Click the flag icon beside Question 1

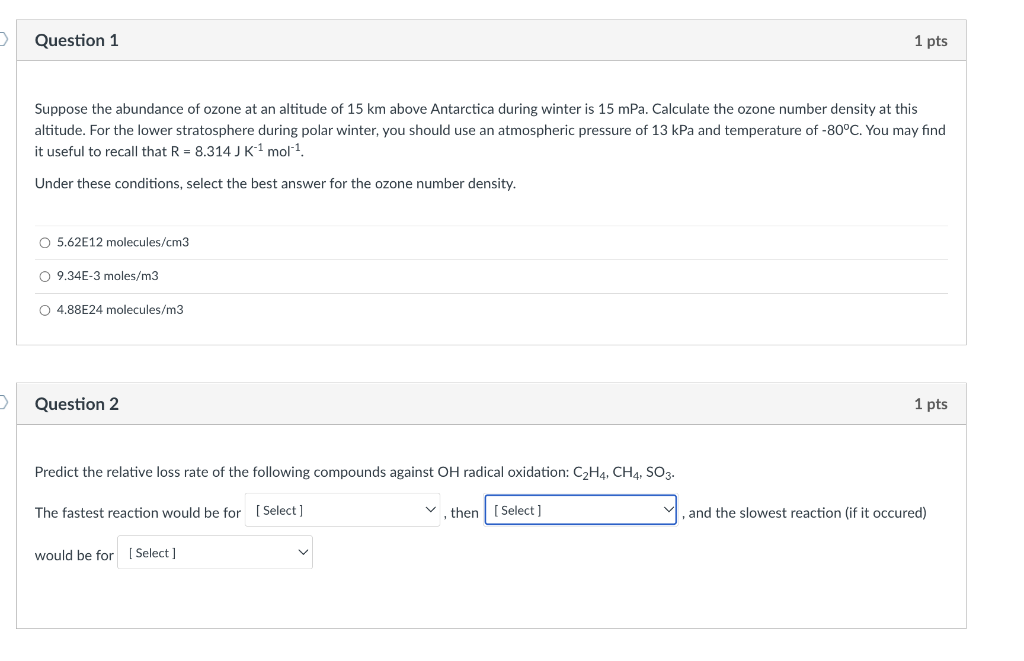3,40
